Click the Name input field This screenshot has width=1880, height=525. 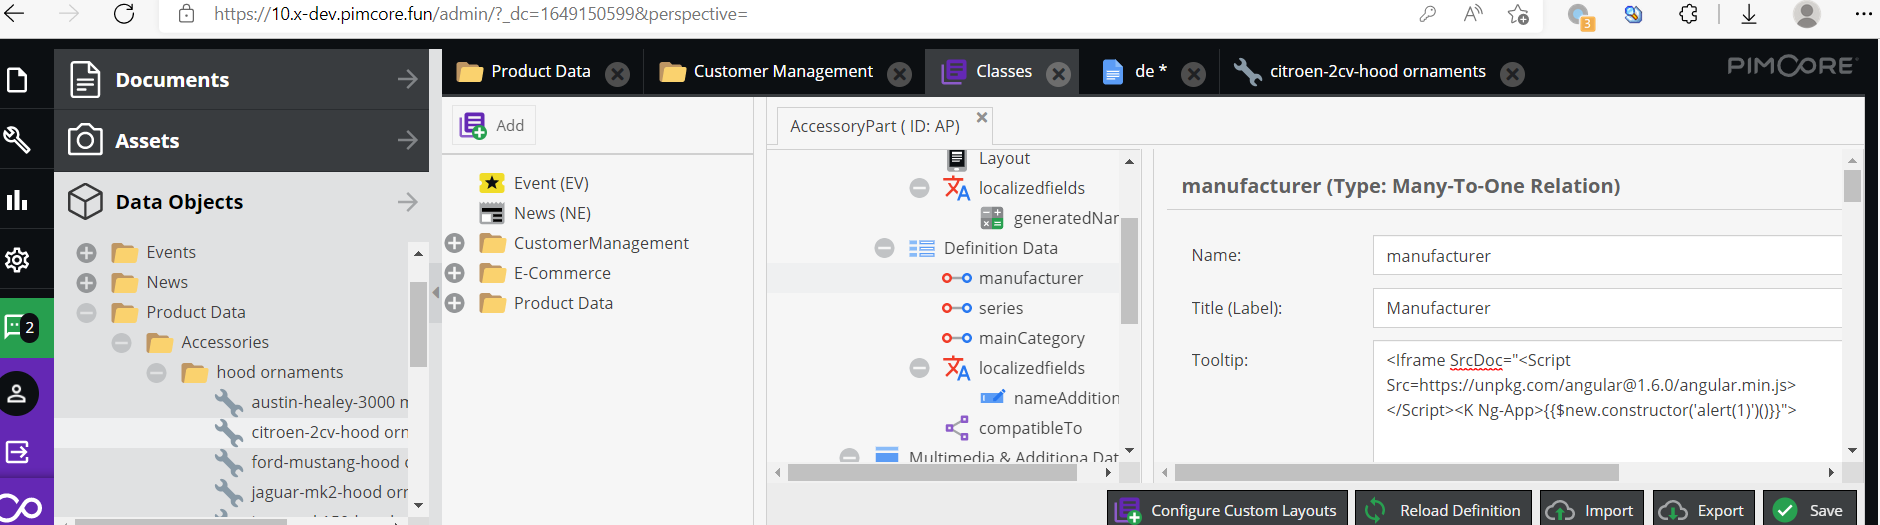[1608, 256]
